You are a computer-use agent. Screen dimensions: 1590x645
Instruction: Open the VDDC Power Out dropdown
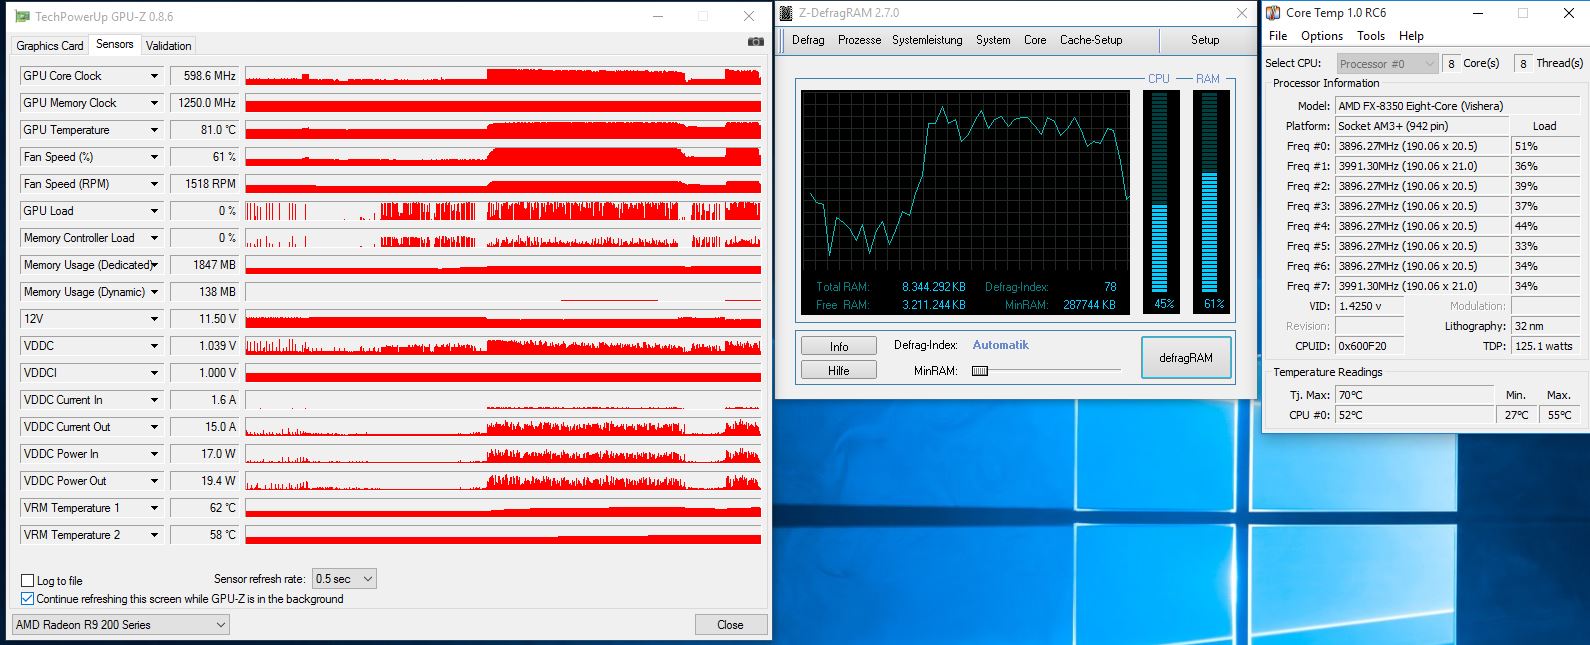pos(154,481)
